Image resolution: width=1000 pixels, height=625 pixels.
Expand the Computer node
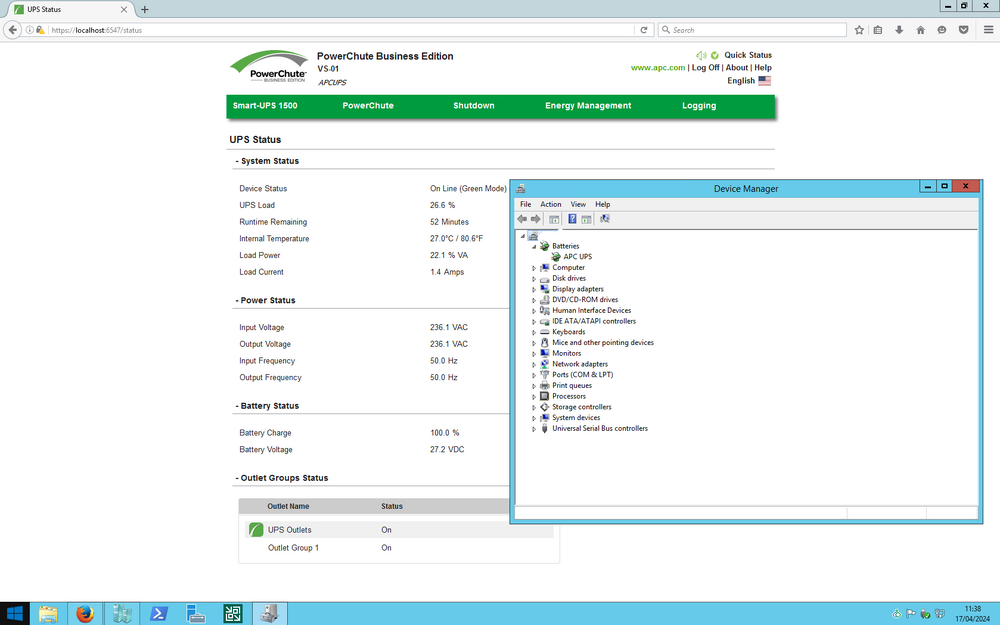[534, 268]
